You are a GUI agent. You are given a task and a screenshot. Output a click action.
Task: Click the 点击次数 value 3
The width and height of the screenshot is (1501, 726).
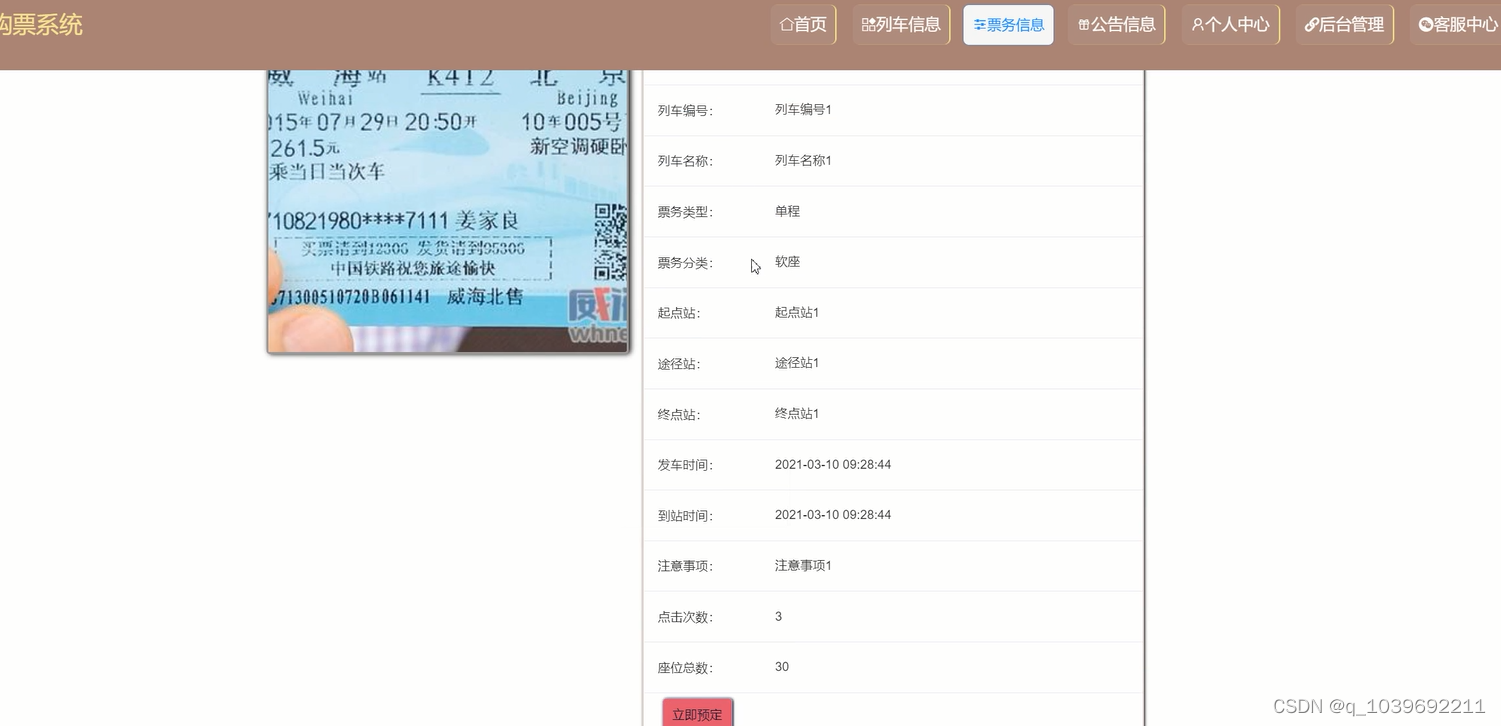(x=779, y=617)
